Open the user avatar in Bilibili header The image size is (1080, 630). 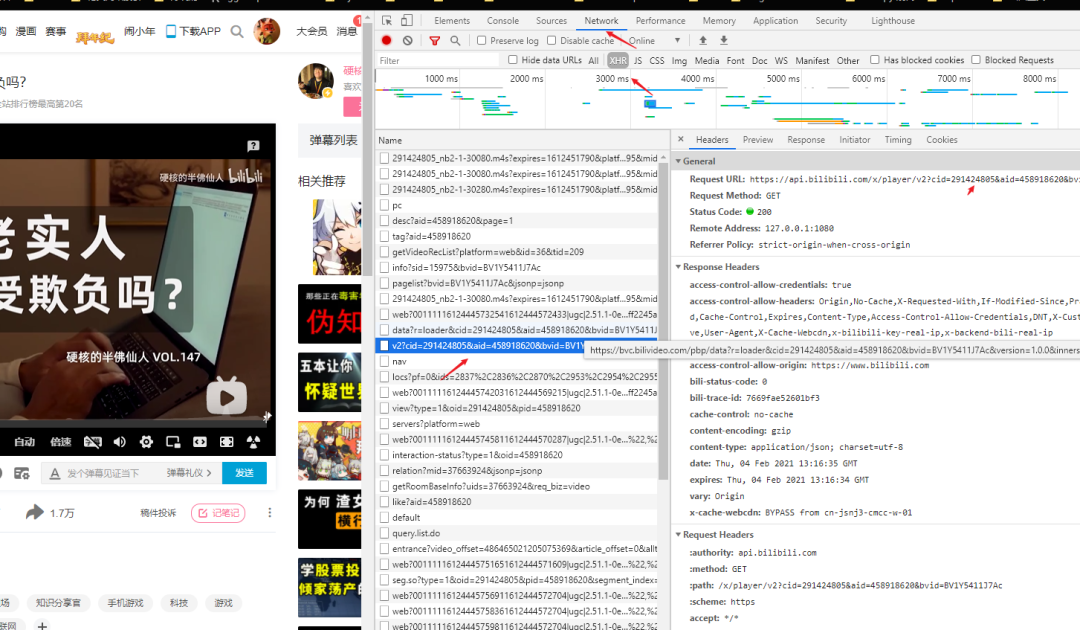coord(267,30)
